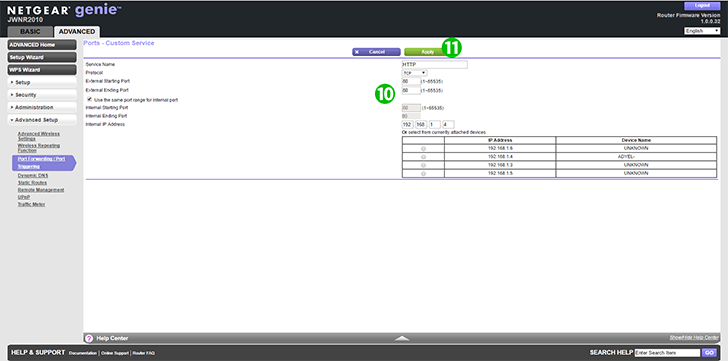Open the English language dropdown
This screenshot has height=361, width=728.
[702, 31]
